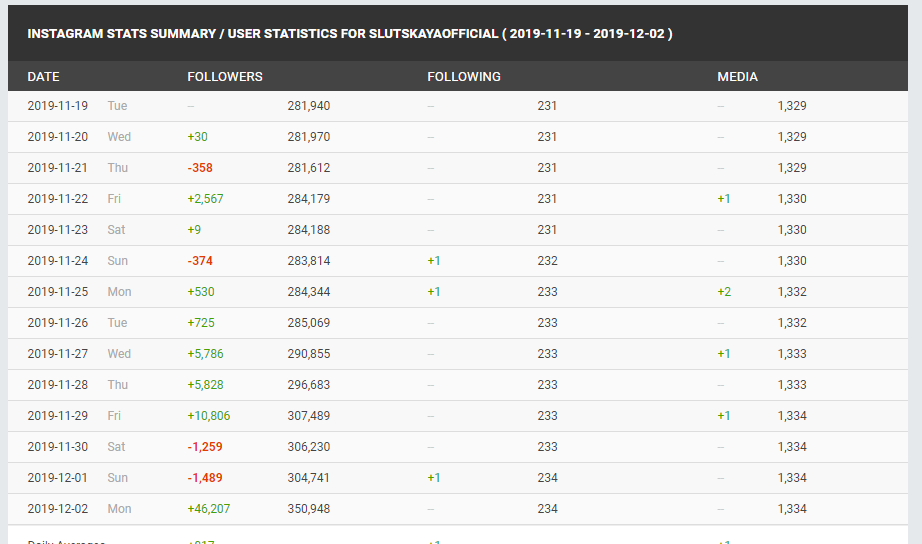Viewport: 922px width, 544px height.
Task: Select the date 2019-11-28
Action: point(58,385)
